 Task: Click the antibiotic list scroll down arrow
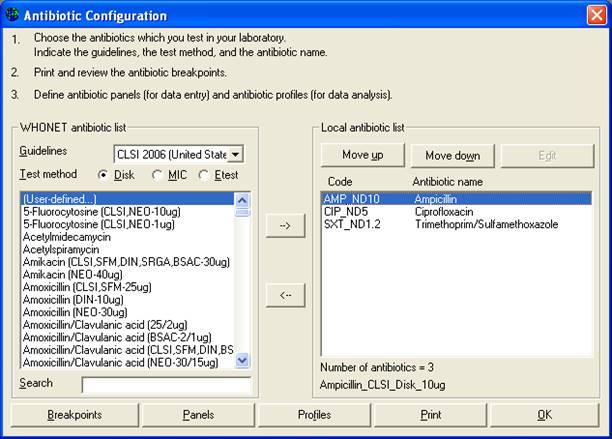[242, 360]
